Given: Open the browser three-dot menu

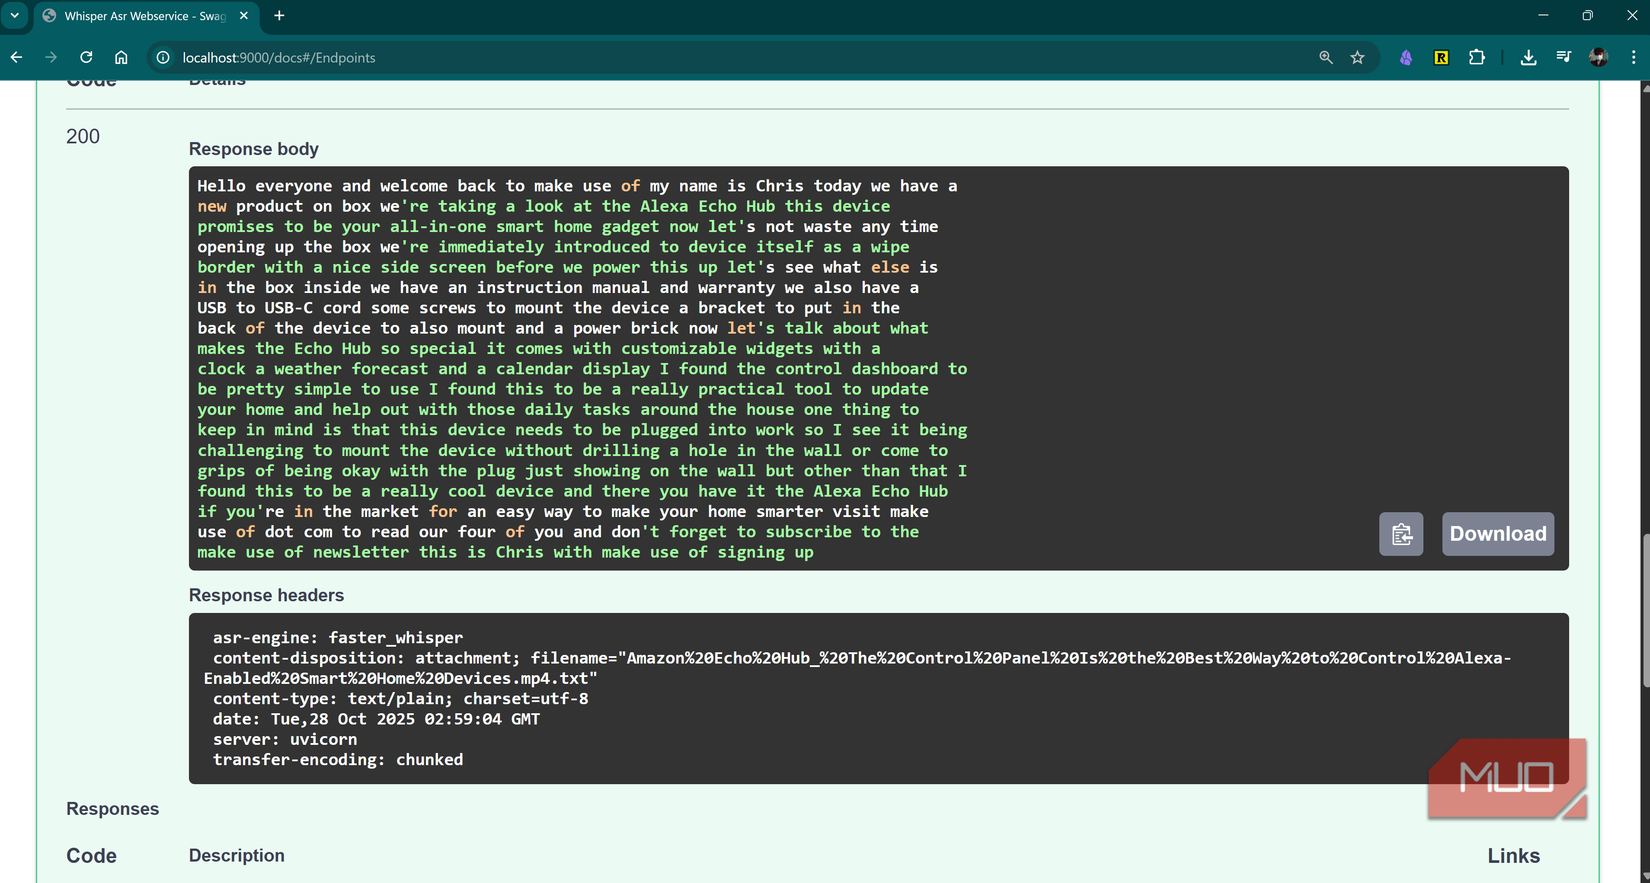Looking at the screenshot, I should 1633,58.
